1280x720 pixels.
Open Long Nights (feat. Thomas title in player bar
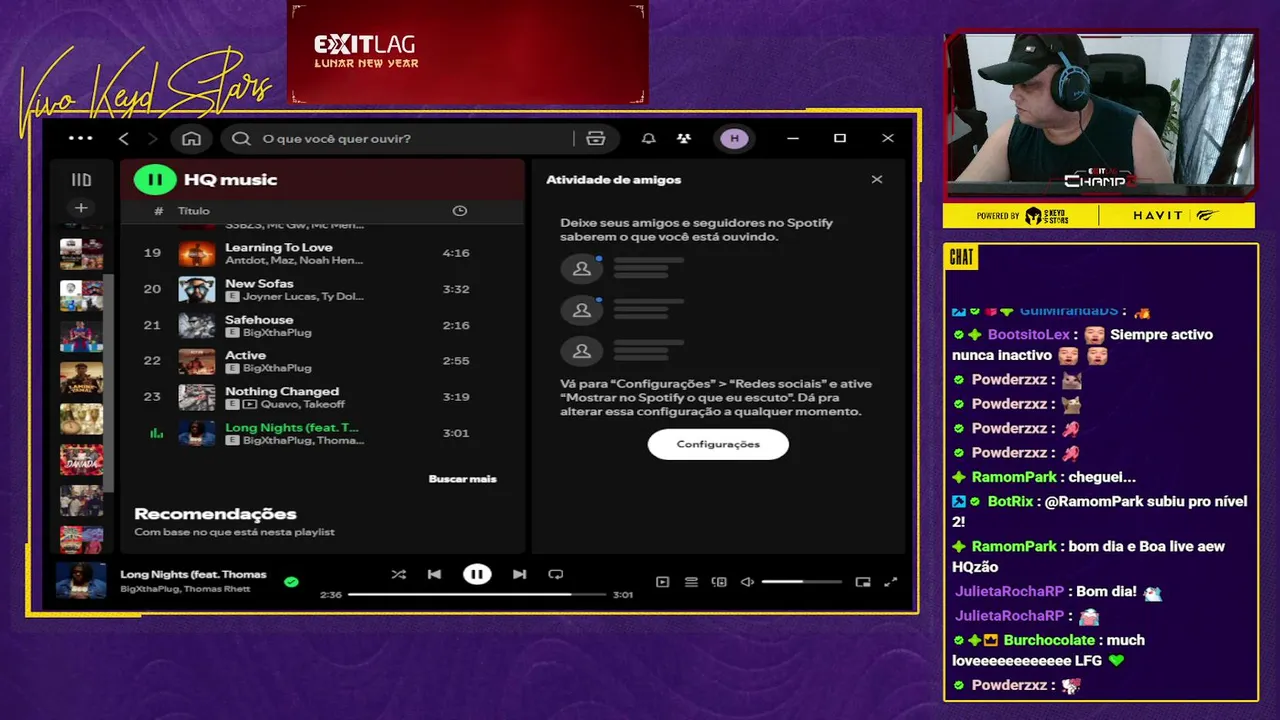point(193,574)
